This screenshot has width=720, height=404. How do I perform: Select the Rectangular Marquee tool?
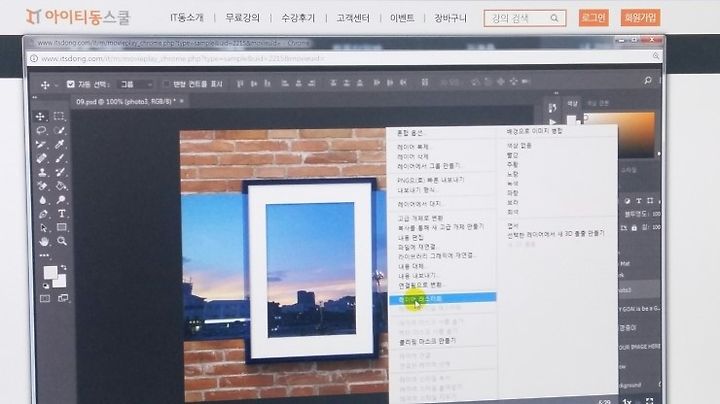(x=59, y=116)
